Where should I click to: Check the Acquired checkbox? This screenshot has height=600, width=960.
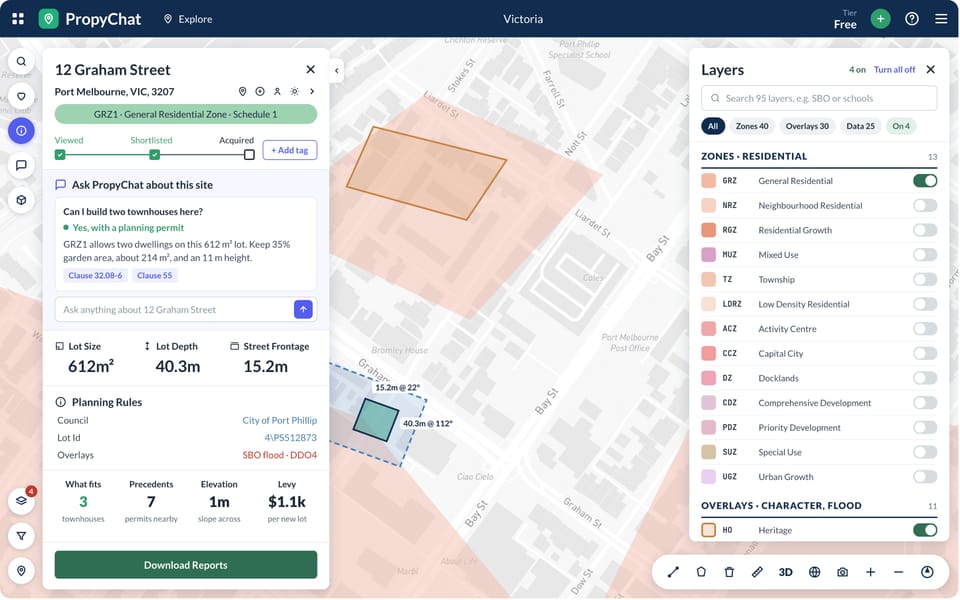(249, 154)
